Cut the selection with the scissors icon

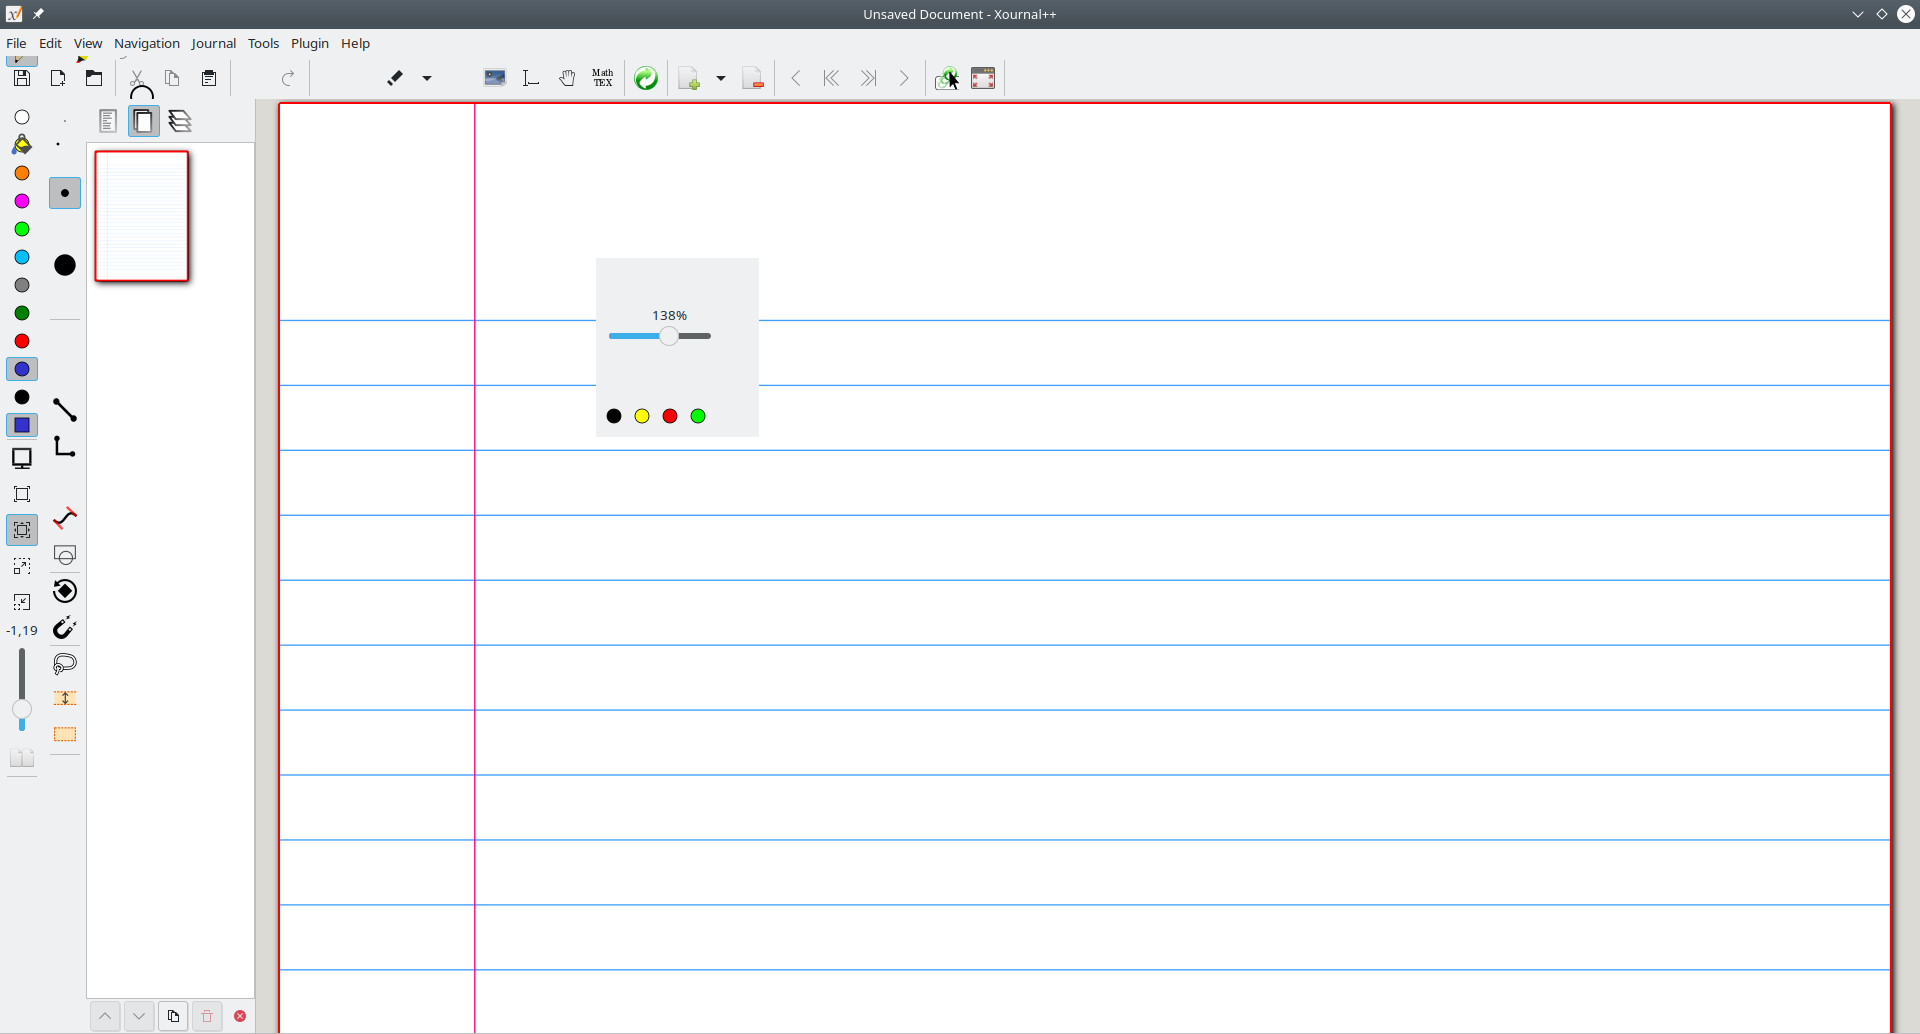pos(137,78)
